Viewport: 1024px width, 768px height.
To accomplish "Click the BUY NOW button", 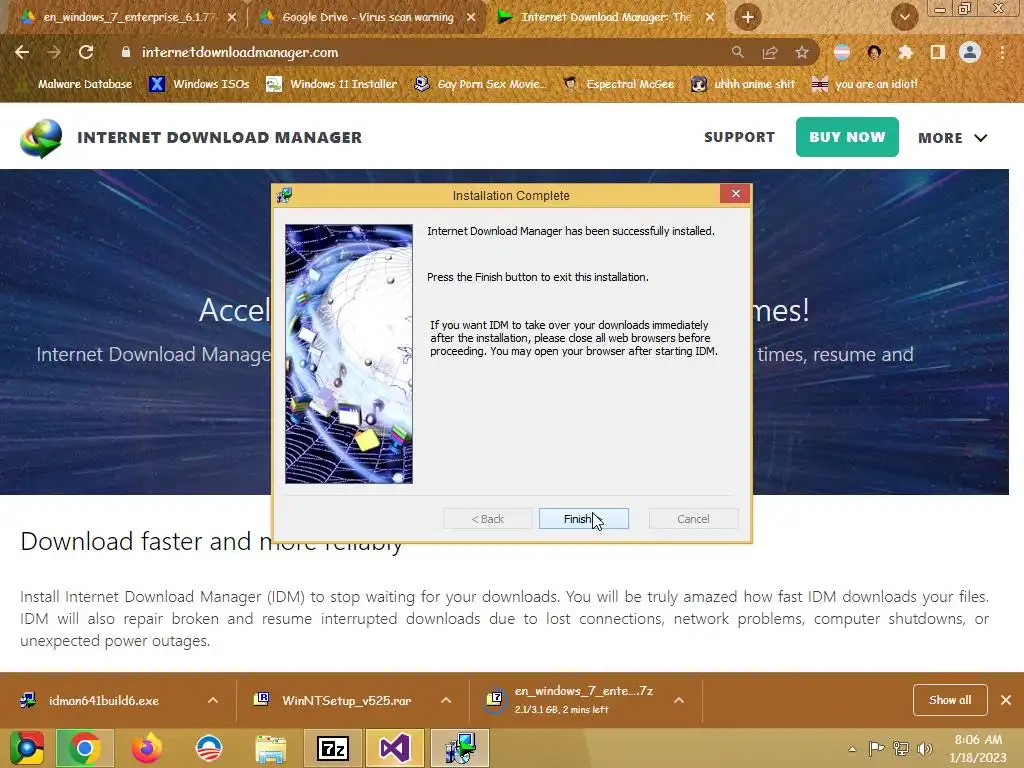I will pos(847,137).
